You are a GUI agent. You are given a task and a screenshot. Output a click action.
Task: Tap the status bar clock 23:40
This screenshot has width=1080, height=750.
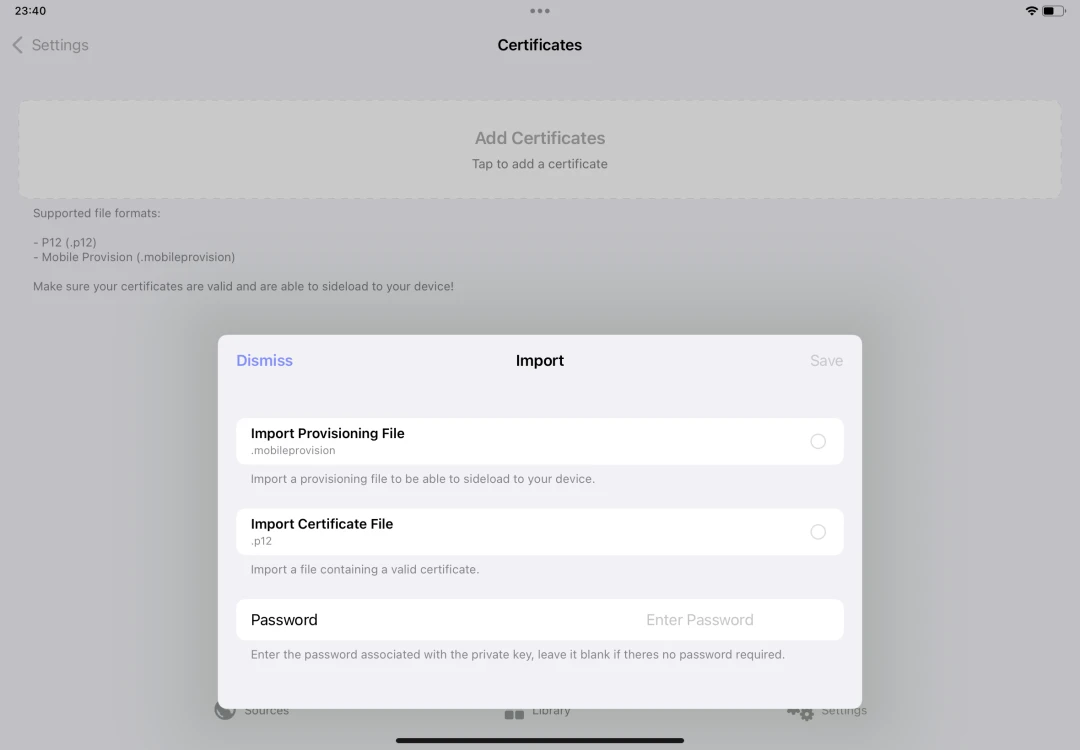coord(30,11)
